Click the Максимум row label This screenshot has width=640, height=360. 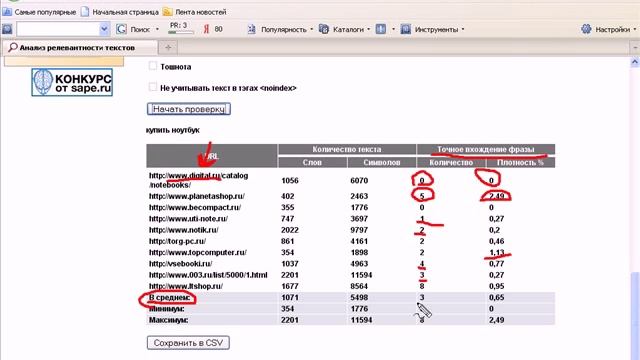[x=168, y=320]
